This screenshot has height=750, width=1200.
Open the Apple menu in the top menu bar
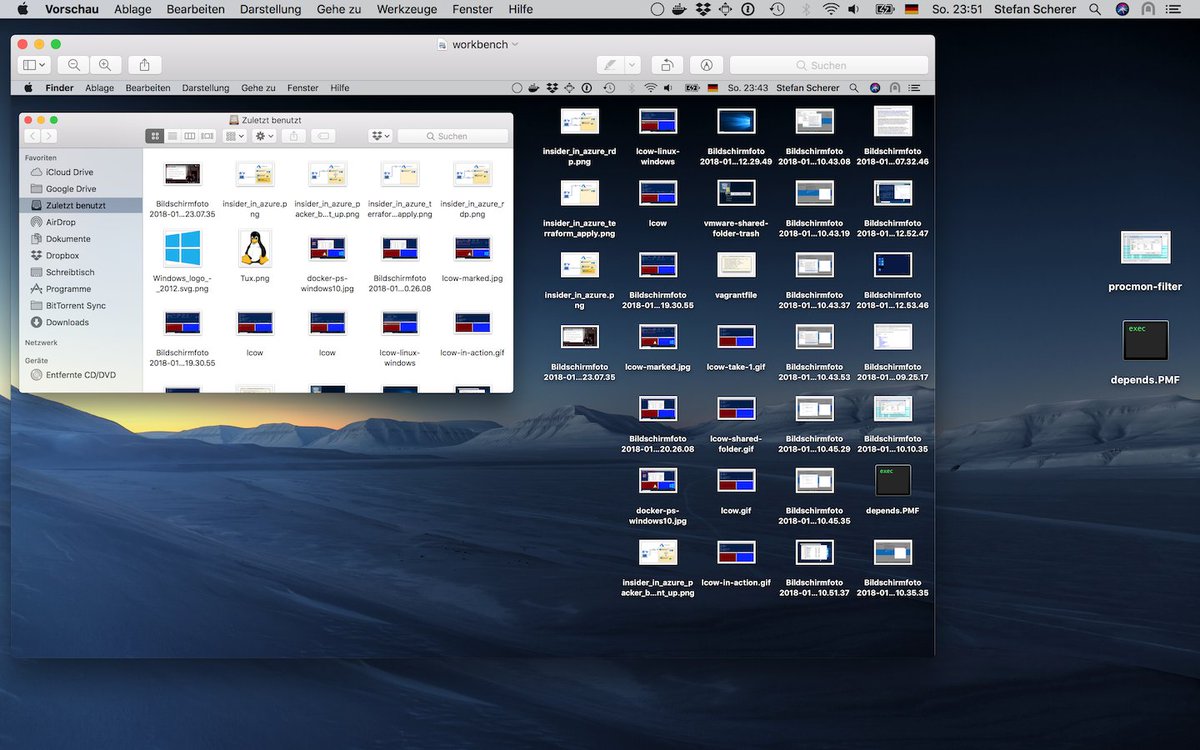(22, 9)
